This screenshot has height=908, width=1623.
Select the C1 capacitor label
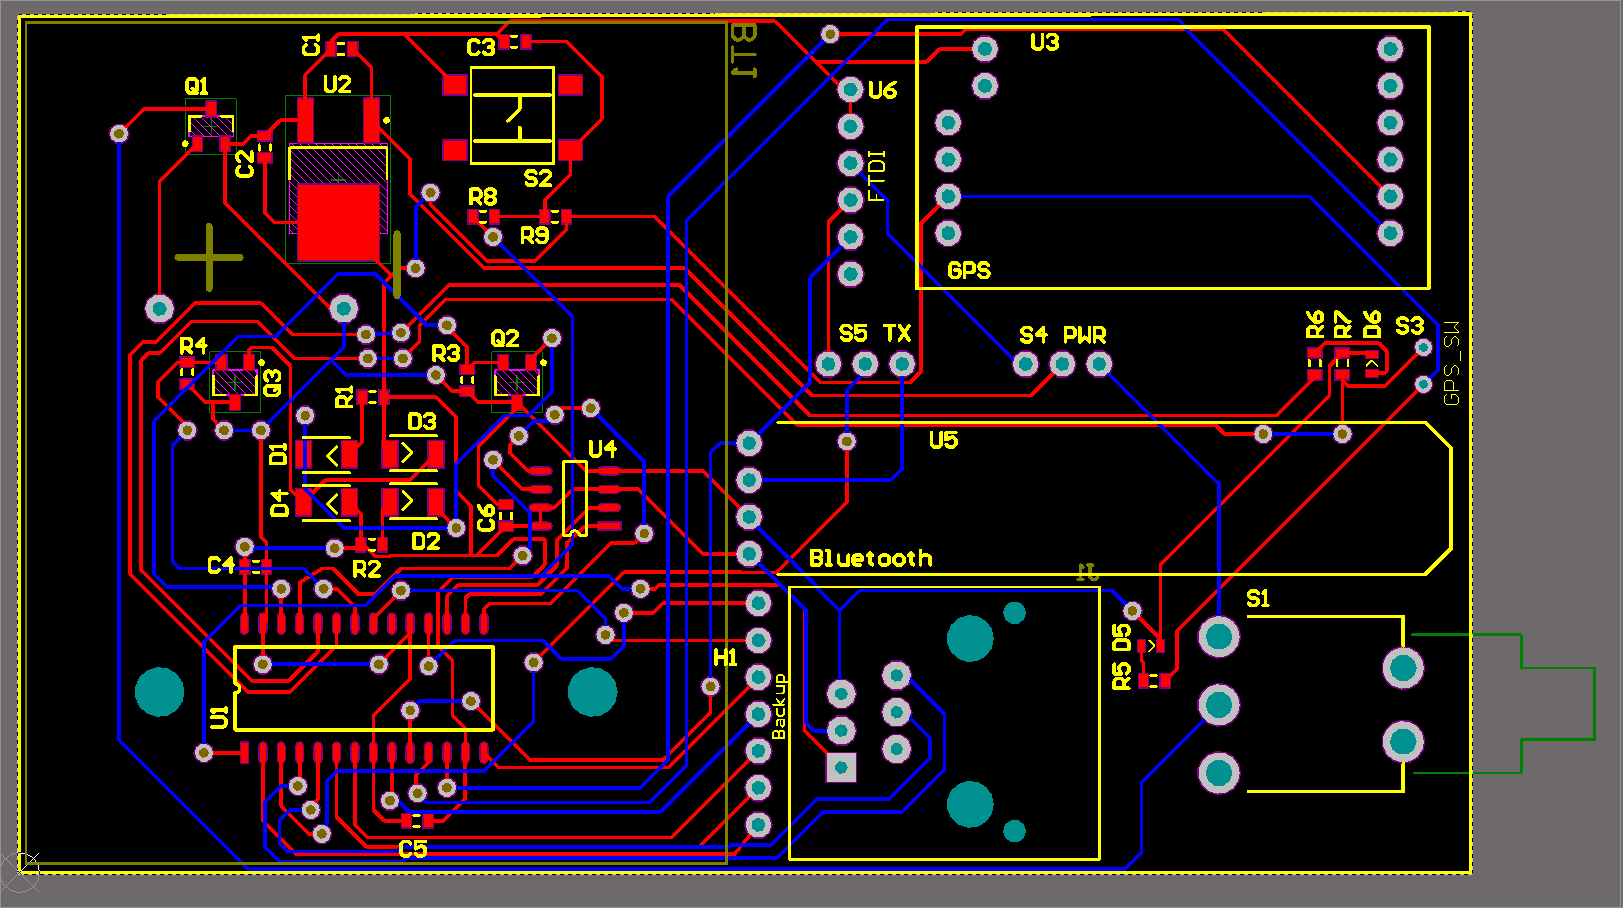[311, 45]
